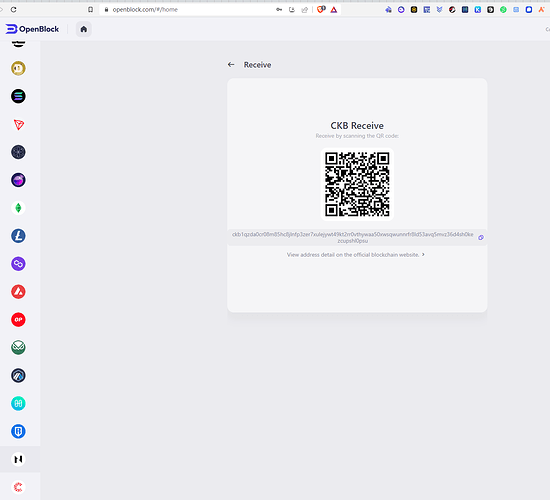This screenshot has height=500, width=550.
Task: Go back using the arrow beside Receive
Action: click(231, 65)
